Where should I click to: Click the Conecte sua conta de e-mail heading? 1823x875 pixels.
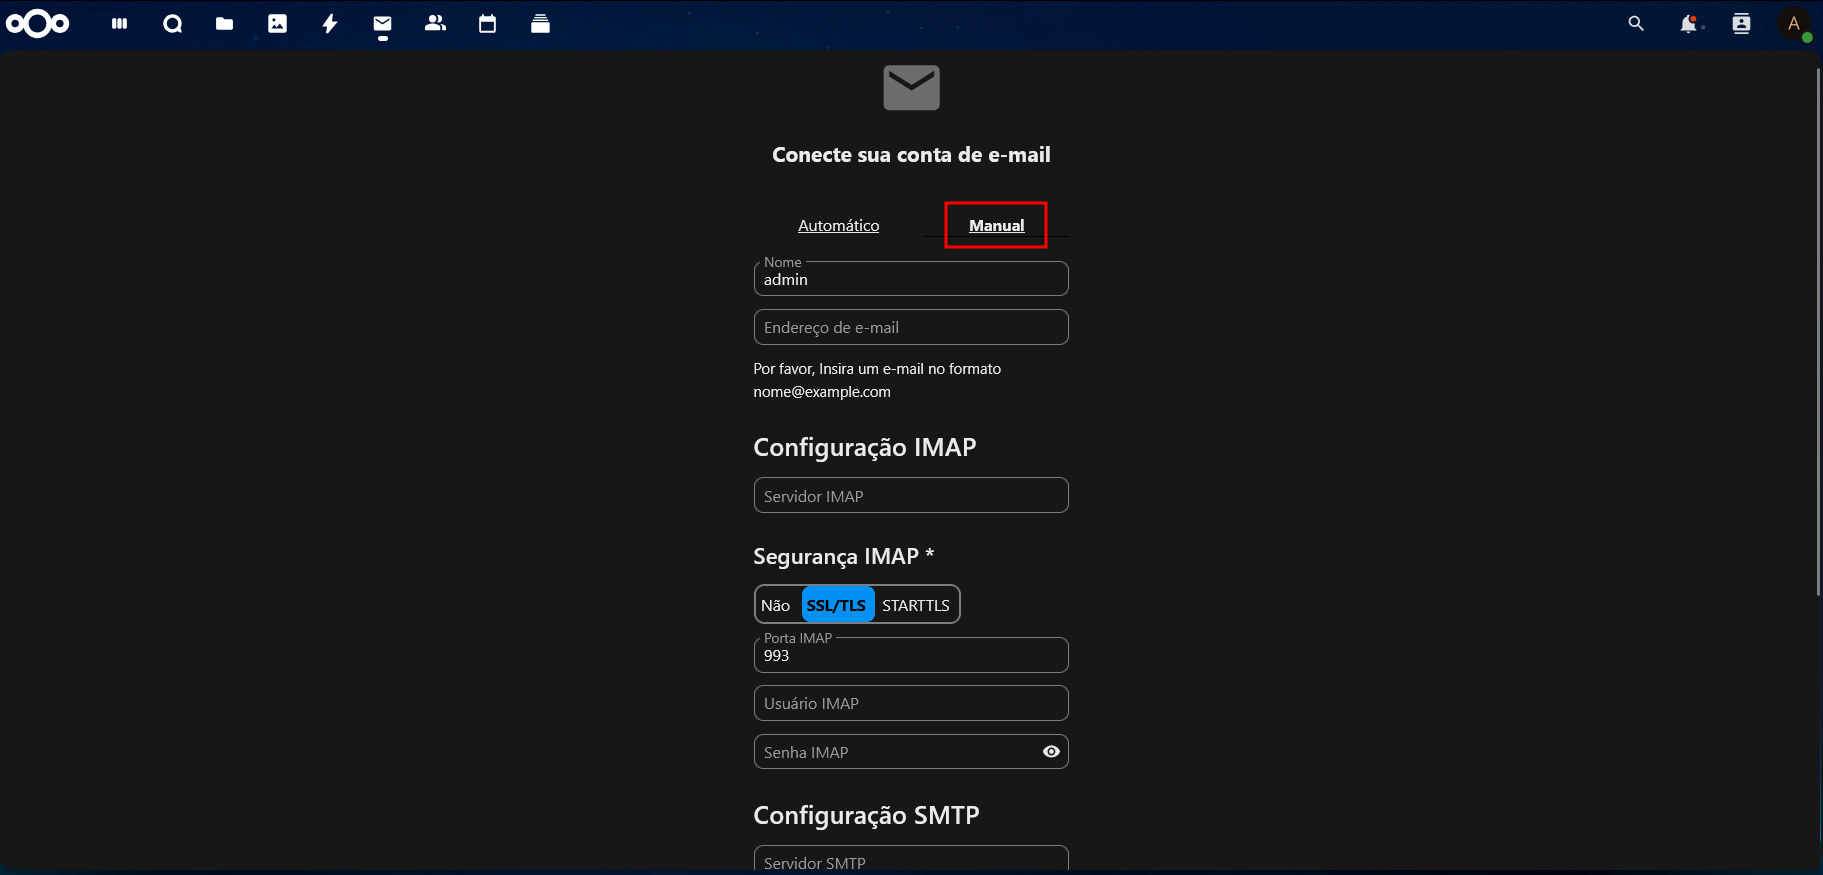pyautogui.click(x=911, y=155)
